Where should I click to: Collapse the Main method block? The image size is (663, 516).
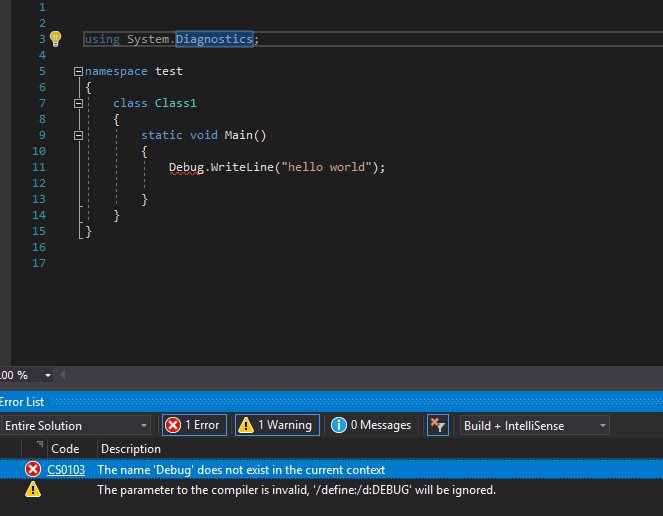[78, 135]
